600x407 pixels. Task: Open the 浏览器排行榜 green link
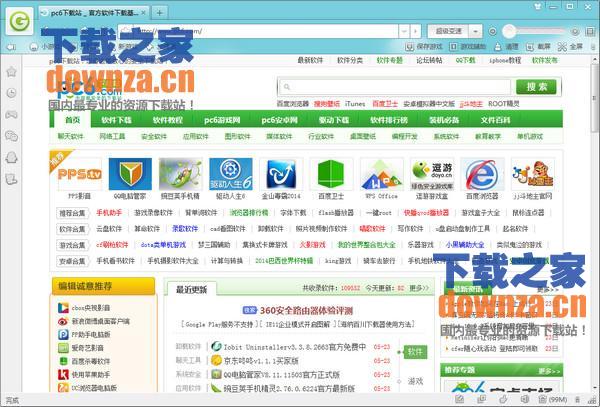point(249,213)
